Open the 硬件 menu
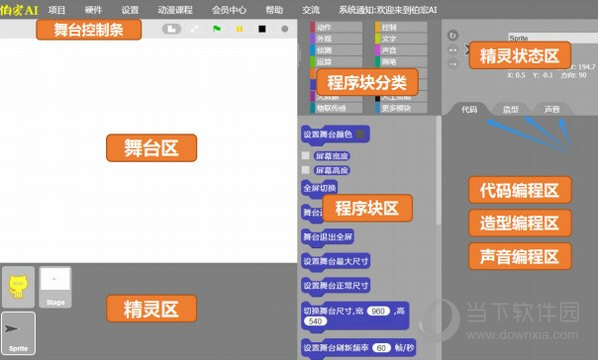The height and width of the screenshot is (360, 598). click(93, 10)
